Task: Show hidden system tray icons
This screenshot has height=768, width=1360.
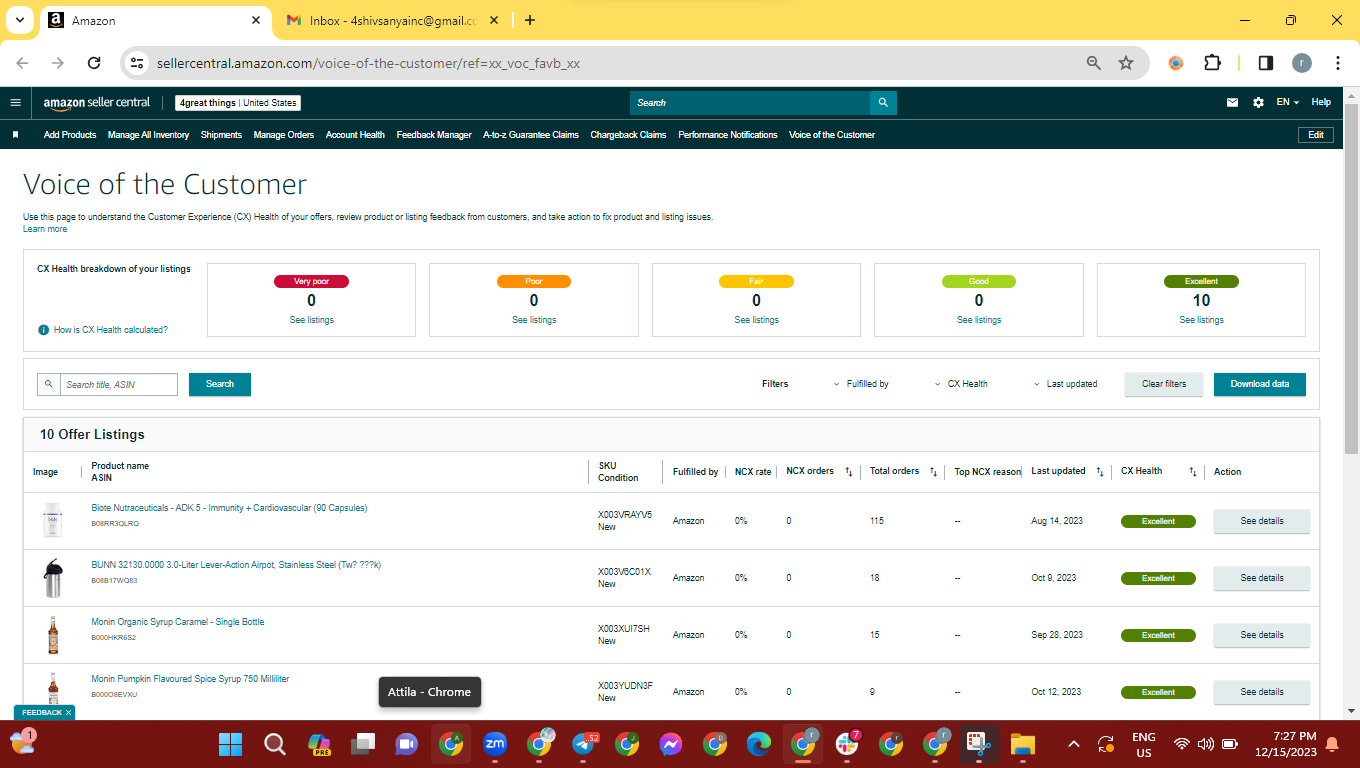Action: pyautogui.click(x=1074, y=743)
